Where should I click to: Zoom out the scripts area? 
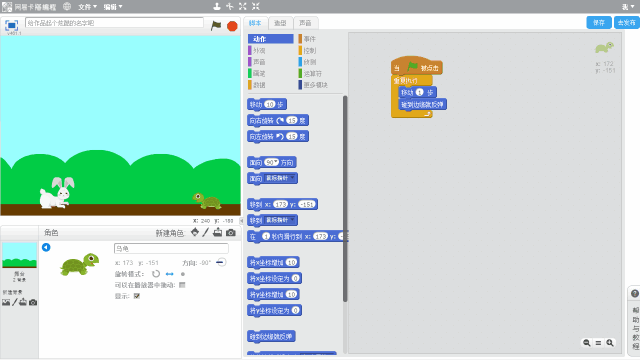pyautogui.click(x=587, y=343)
